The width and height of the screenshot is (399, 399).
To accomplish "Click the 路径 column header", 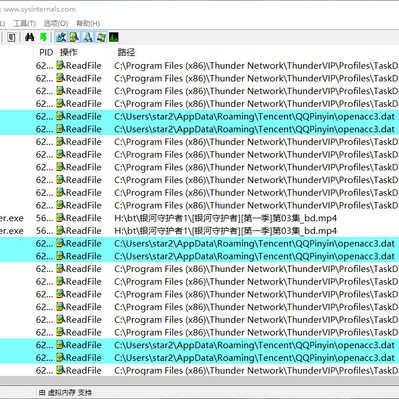I will pyautogui.click(x=126, y=52).
